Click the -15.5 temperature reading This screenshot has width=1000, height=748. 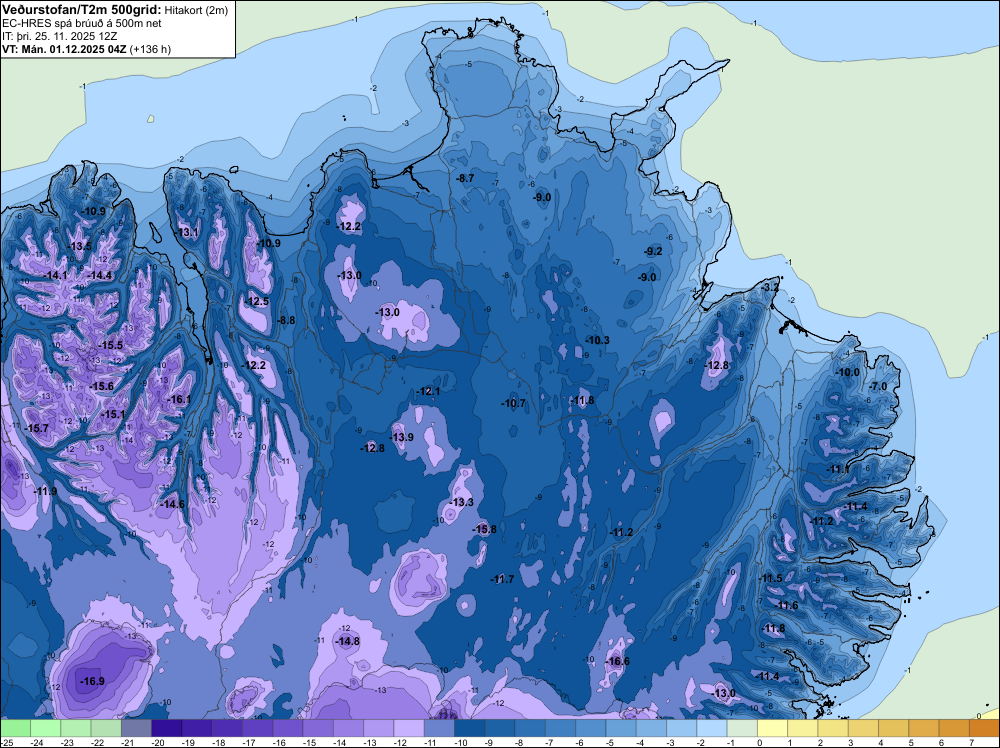[x=110, y=345]
